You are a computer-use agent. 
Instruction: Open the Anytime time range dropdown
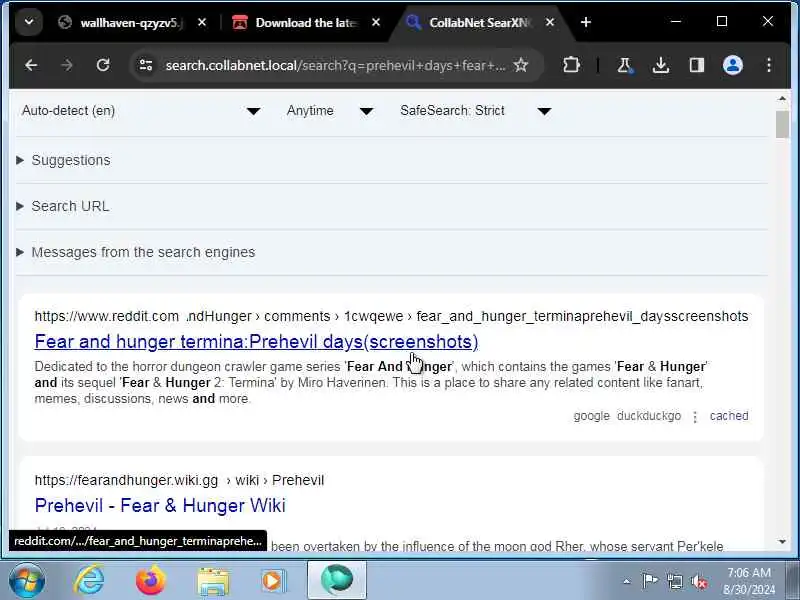click(x=330, y=111)
